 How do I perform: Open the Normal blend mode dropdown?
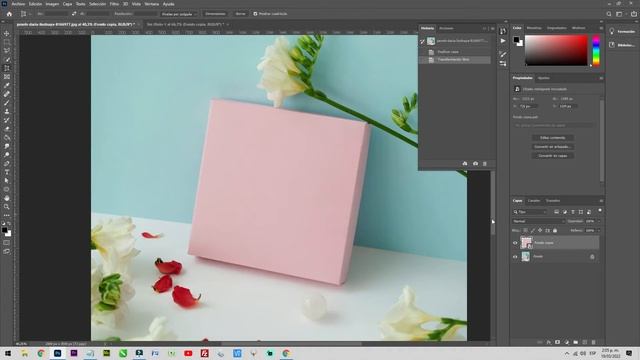[538, 221]
